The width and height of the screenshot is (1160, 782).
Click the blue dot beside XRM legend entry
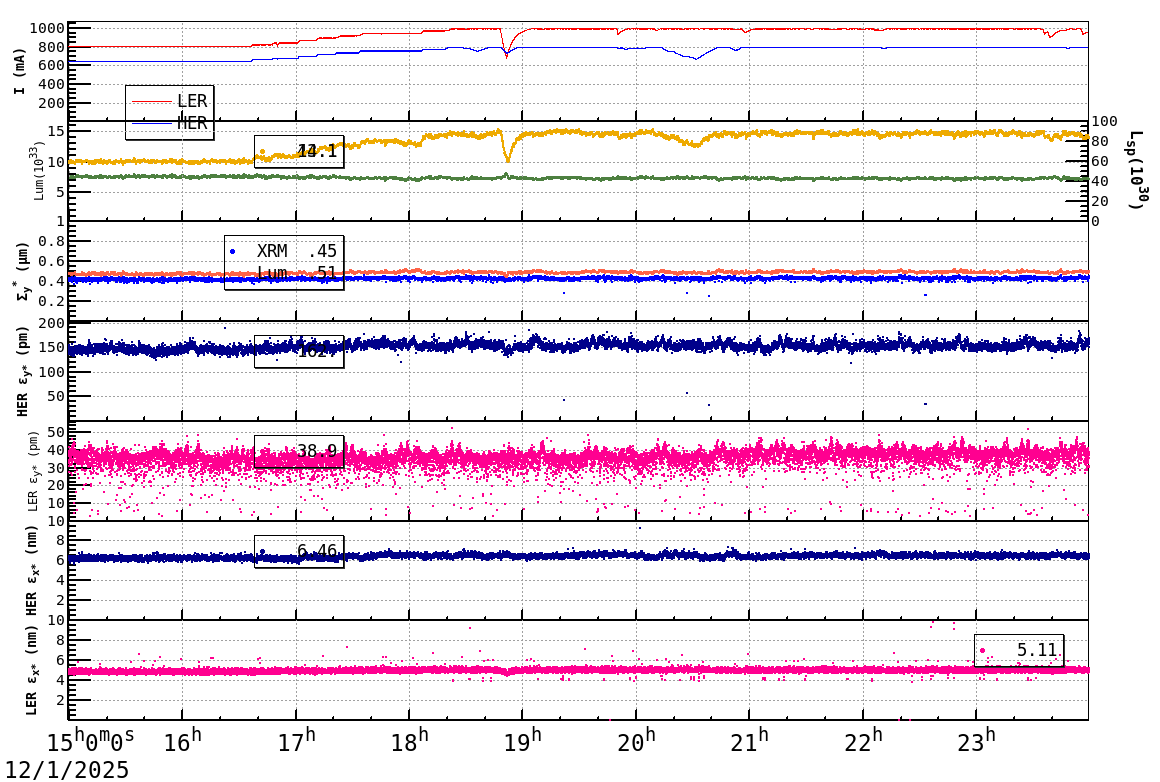click(x=233, y=252)
